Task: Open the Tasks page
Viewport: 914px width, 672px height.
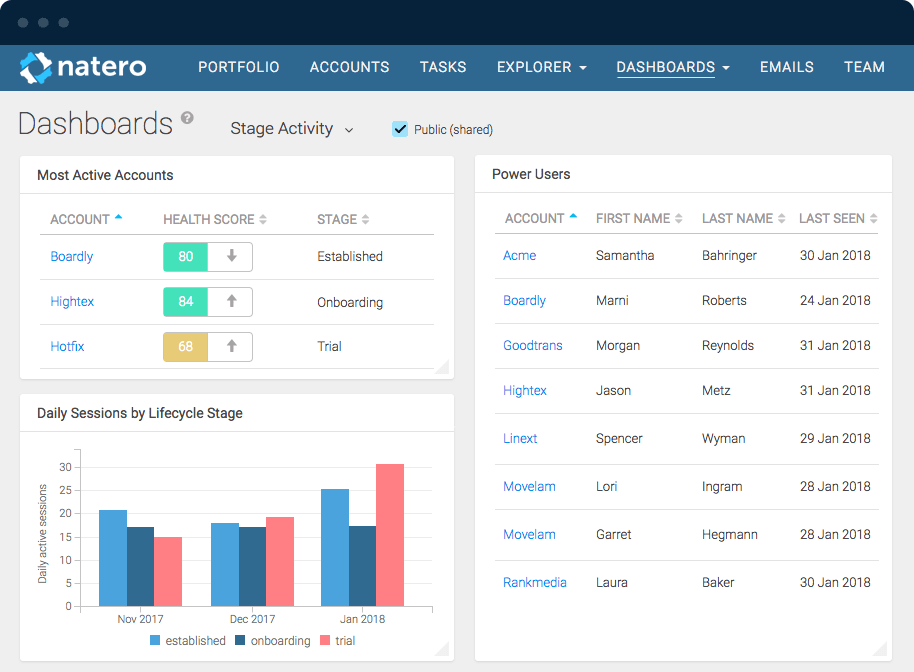Action: 443,67
